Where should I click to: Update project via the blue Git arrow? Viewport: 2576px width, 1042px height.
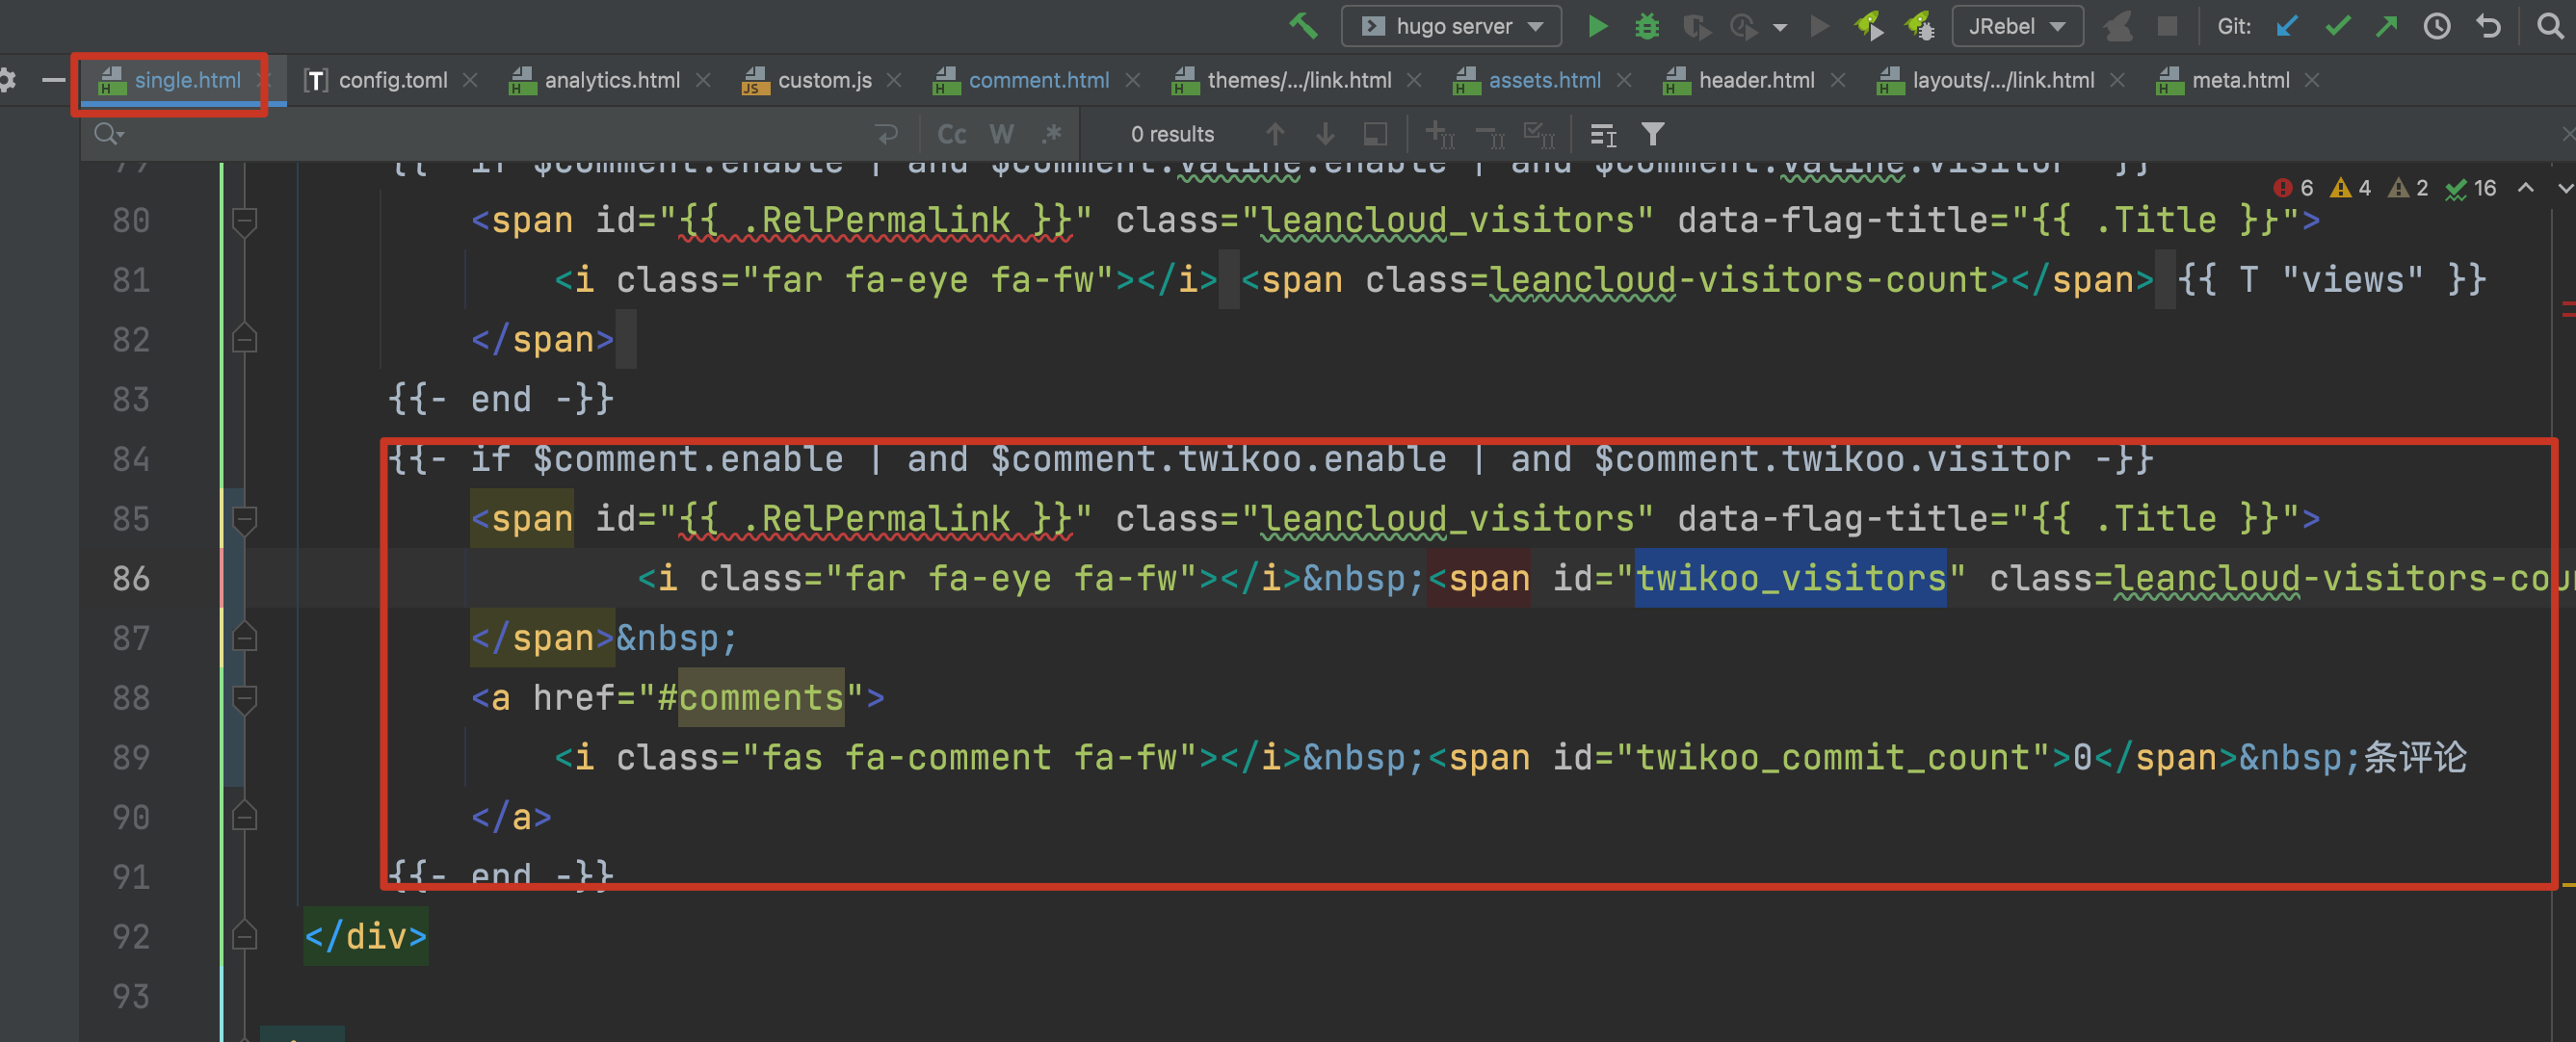[x=2287, y=26]
